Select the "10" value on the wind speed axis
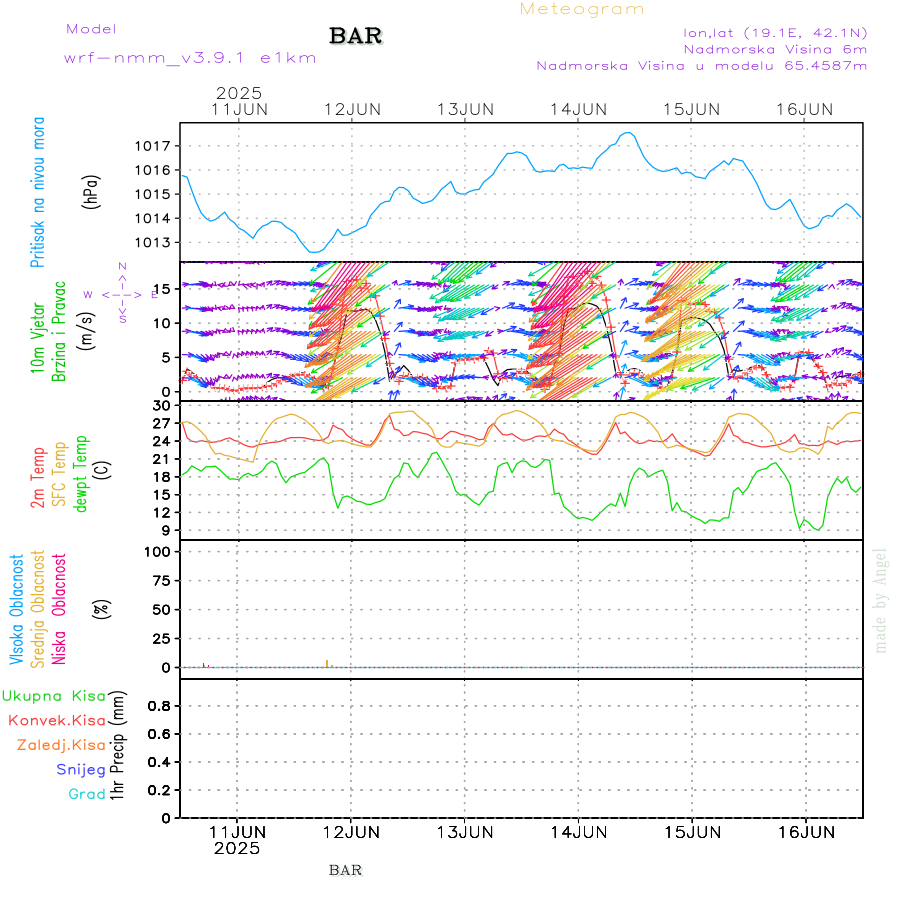900x900 pixels. coord(162,323)
